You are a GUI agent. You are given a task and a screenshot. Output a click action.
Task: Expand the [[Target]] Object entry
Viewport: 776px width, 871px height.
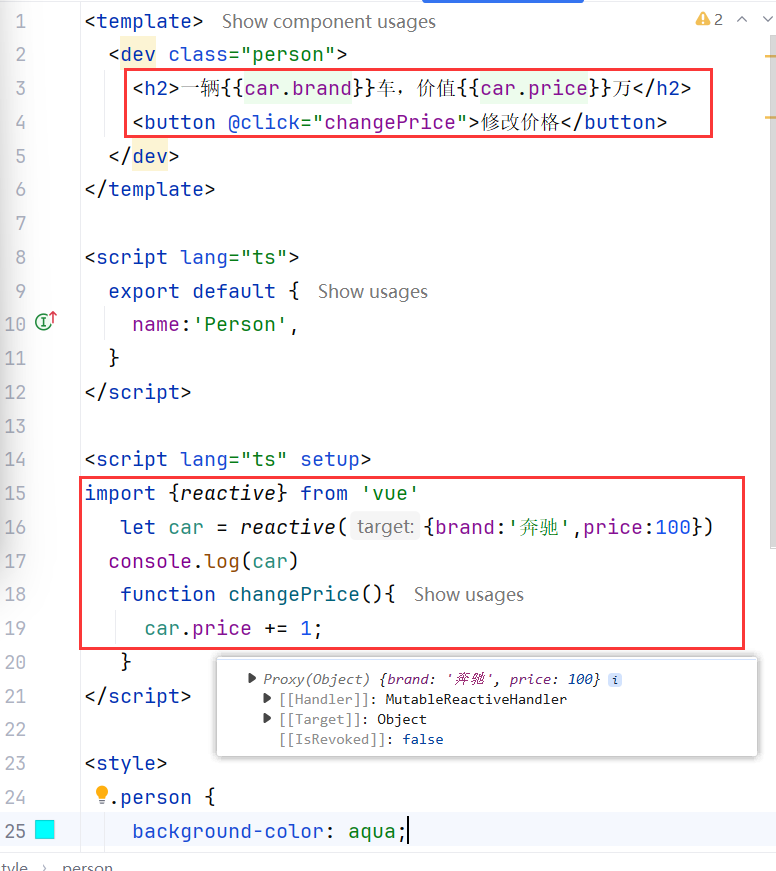267,718
